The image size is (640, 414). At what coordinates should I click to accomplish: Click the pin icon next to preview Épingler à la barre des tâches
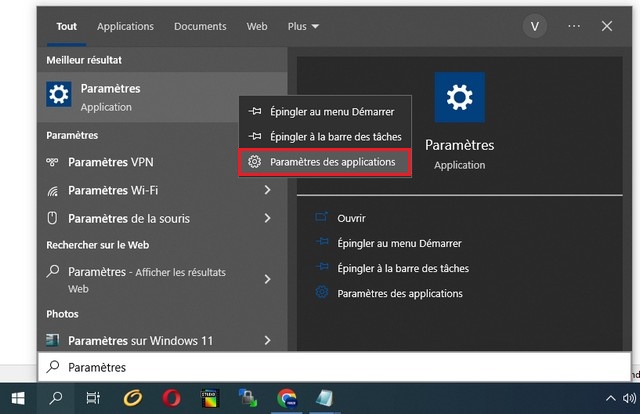(322, 267)
